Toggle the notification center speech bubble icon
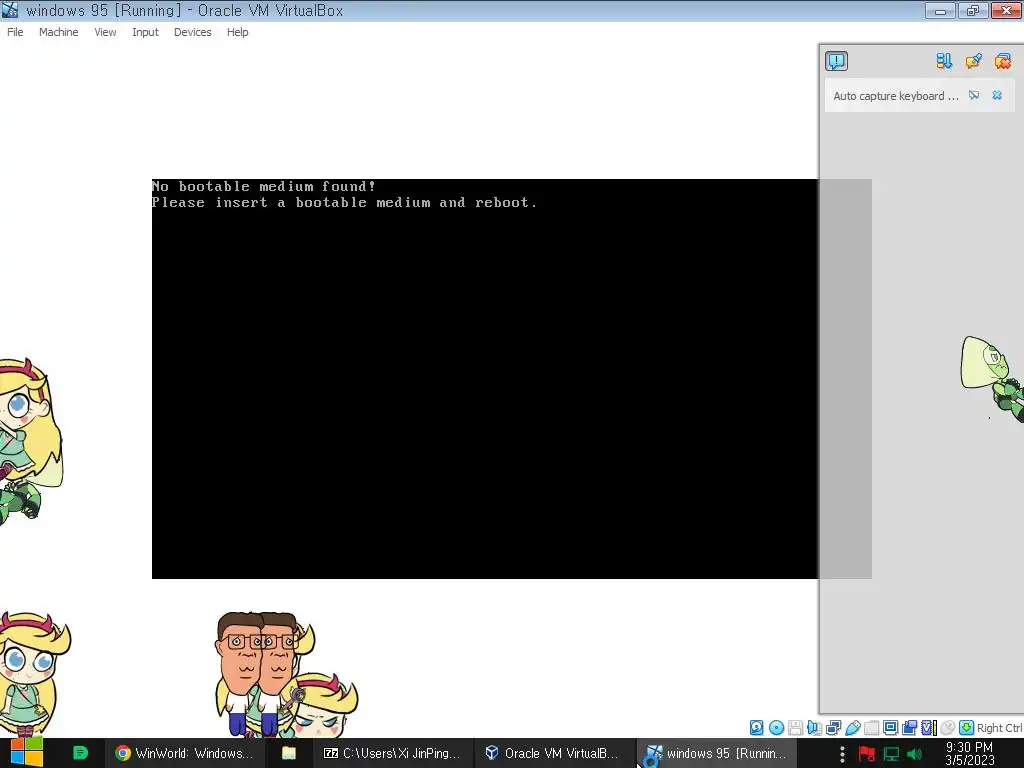Viewport: 1024px width, 768px height. click(836, 61)
